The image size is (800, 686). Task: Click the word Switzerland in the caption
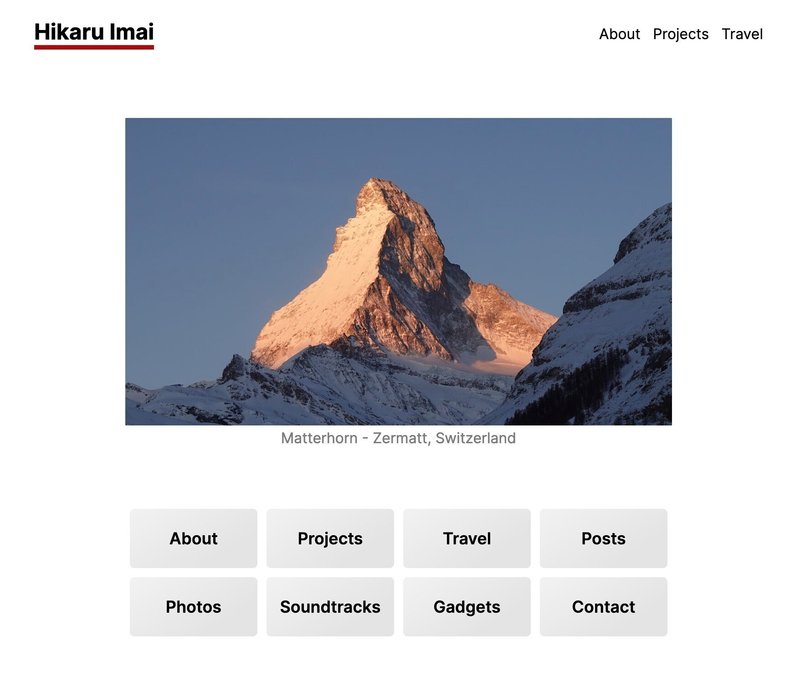click(476, 438)
